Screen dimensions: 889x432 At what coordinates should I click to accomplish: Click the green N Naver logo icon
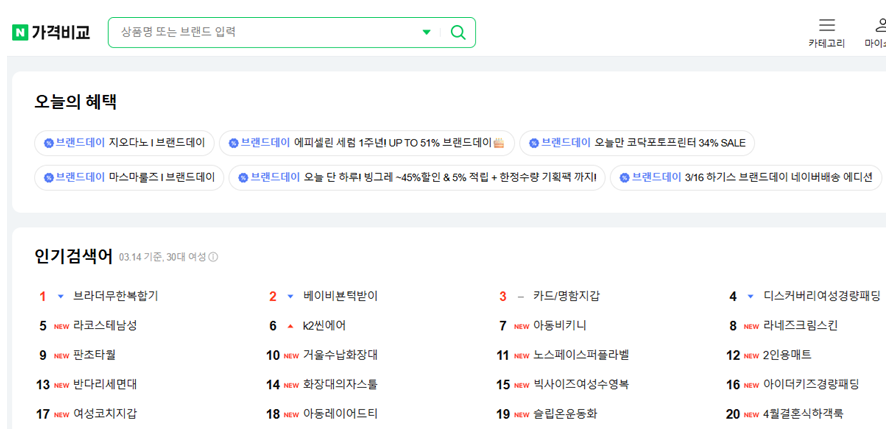[20, 33]
